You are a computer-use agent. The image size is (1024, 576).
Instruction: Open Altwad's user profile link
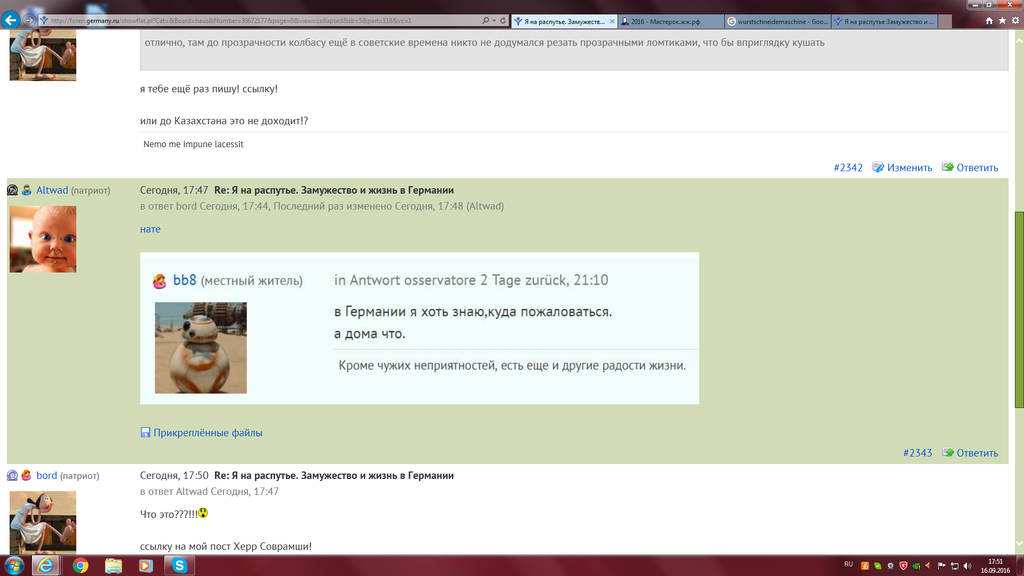tap(52, 190)
